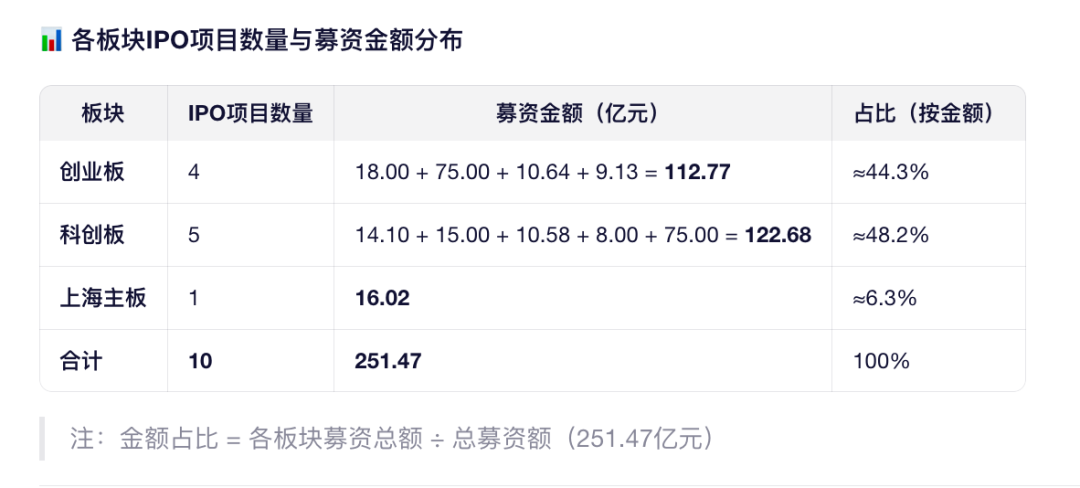The image size is (1080, 488).
Task: Click the 注：金额占比 footnote text
Action: point(390,438)
